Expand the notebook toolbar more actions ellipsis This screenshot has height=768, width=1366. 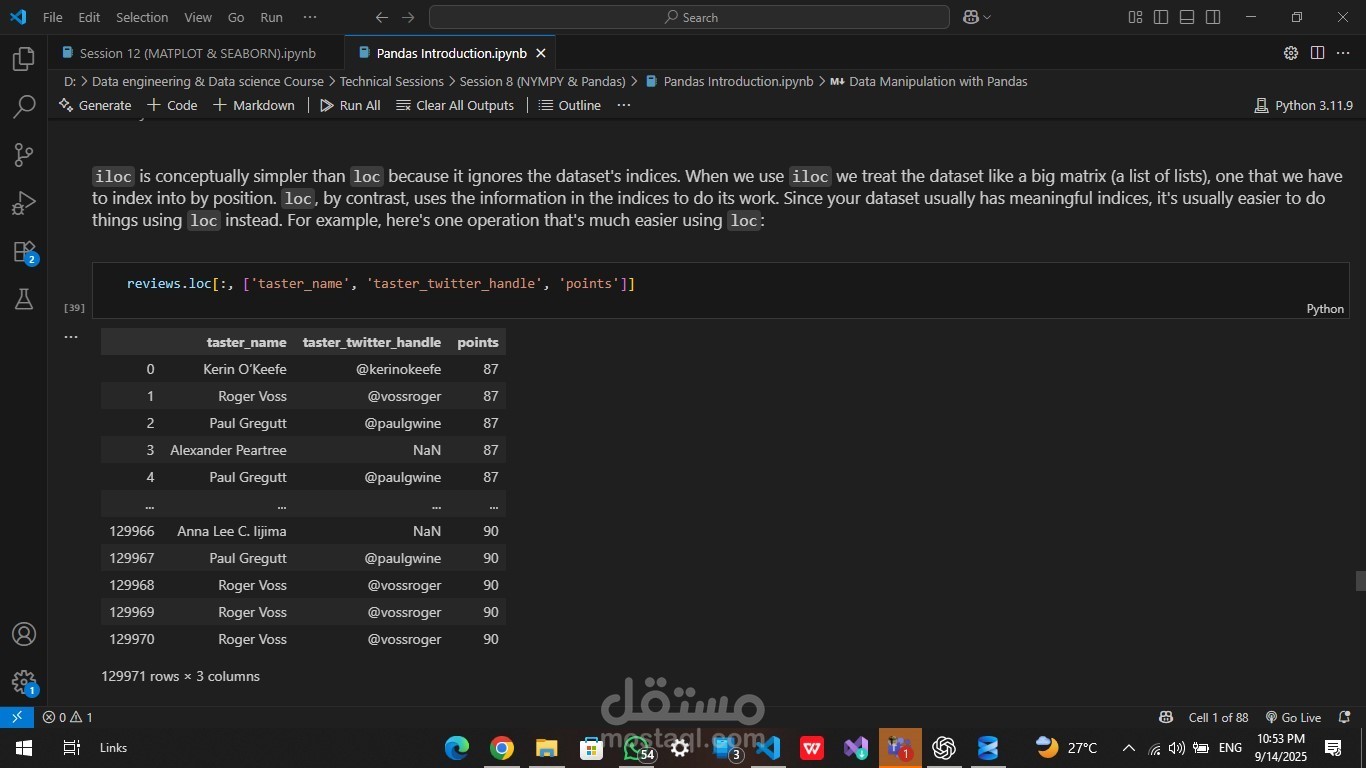(x=624, y=105)
